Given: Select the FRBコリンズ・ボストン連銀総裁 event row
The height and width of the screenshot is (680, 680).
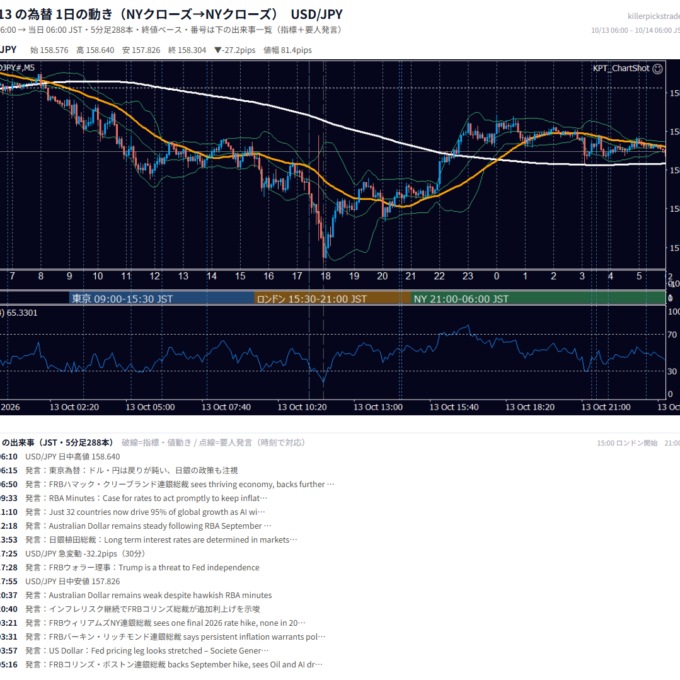Looking at the screenshot, I should pyautogui.click(x=161, y=664).
